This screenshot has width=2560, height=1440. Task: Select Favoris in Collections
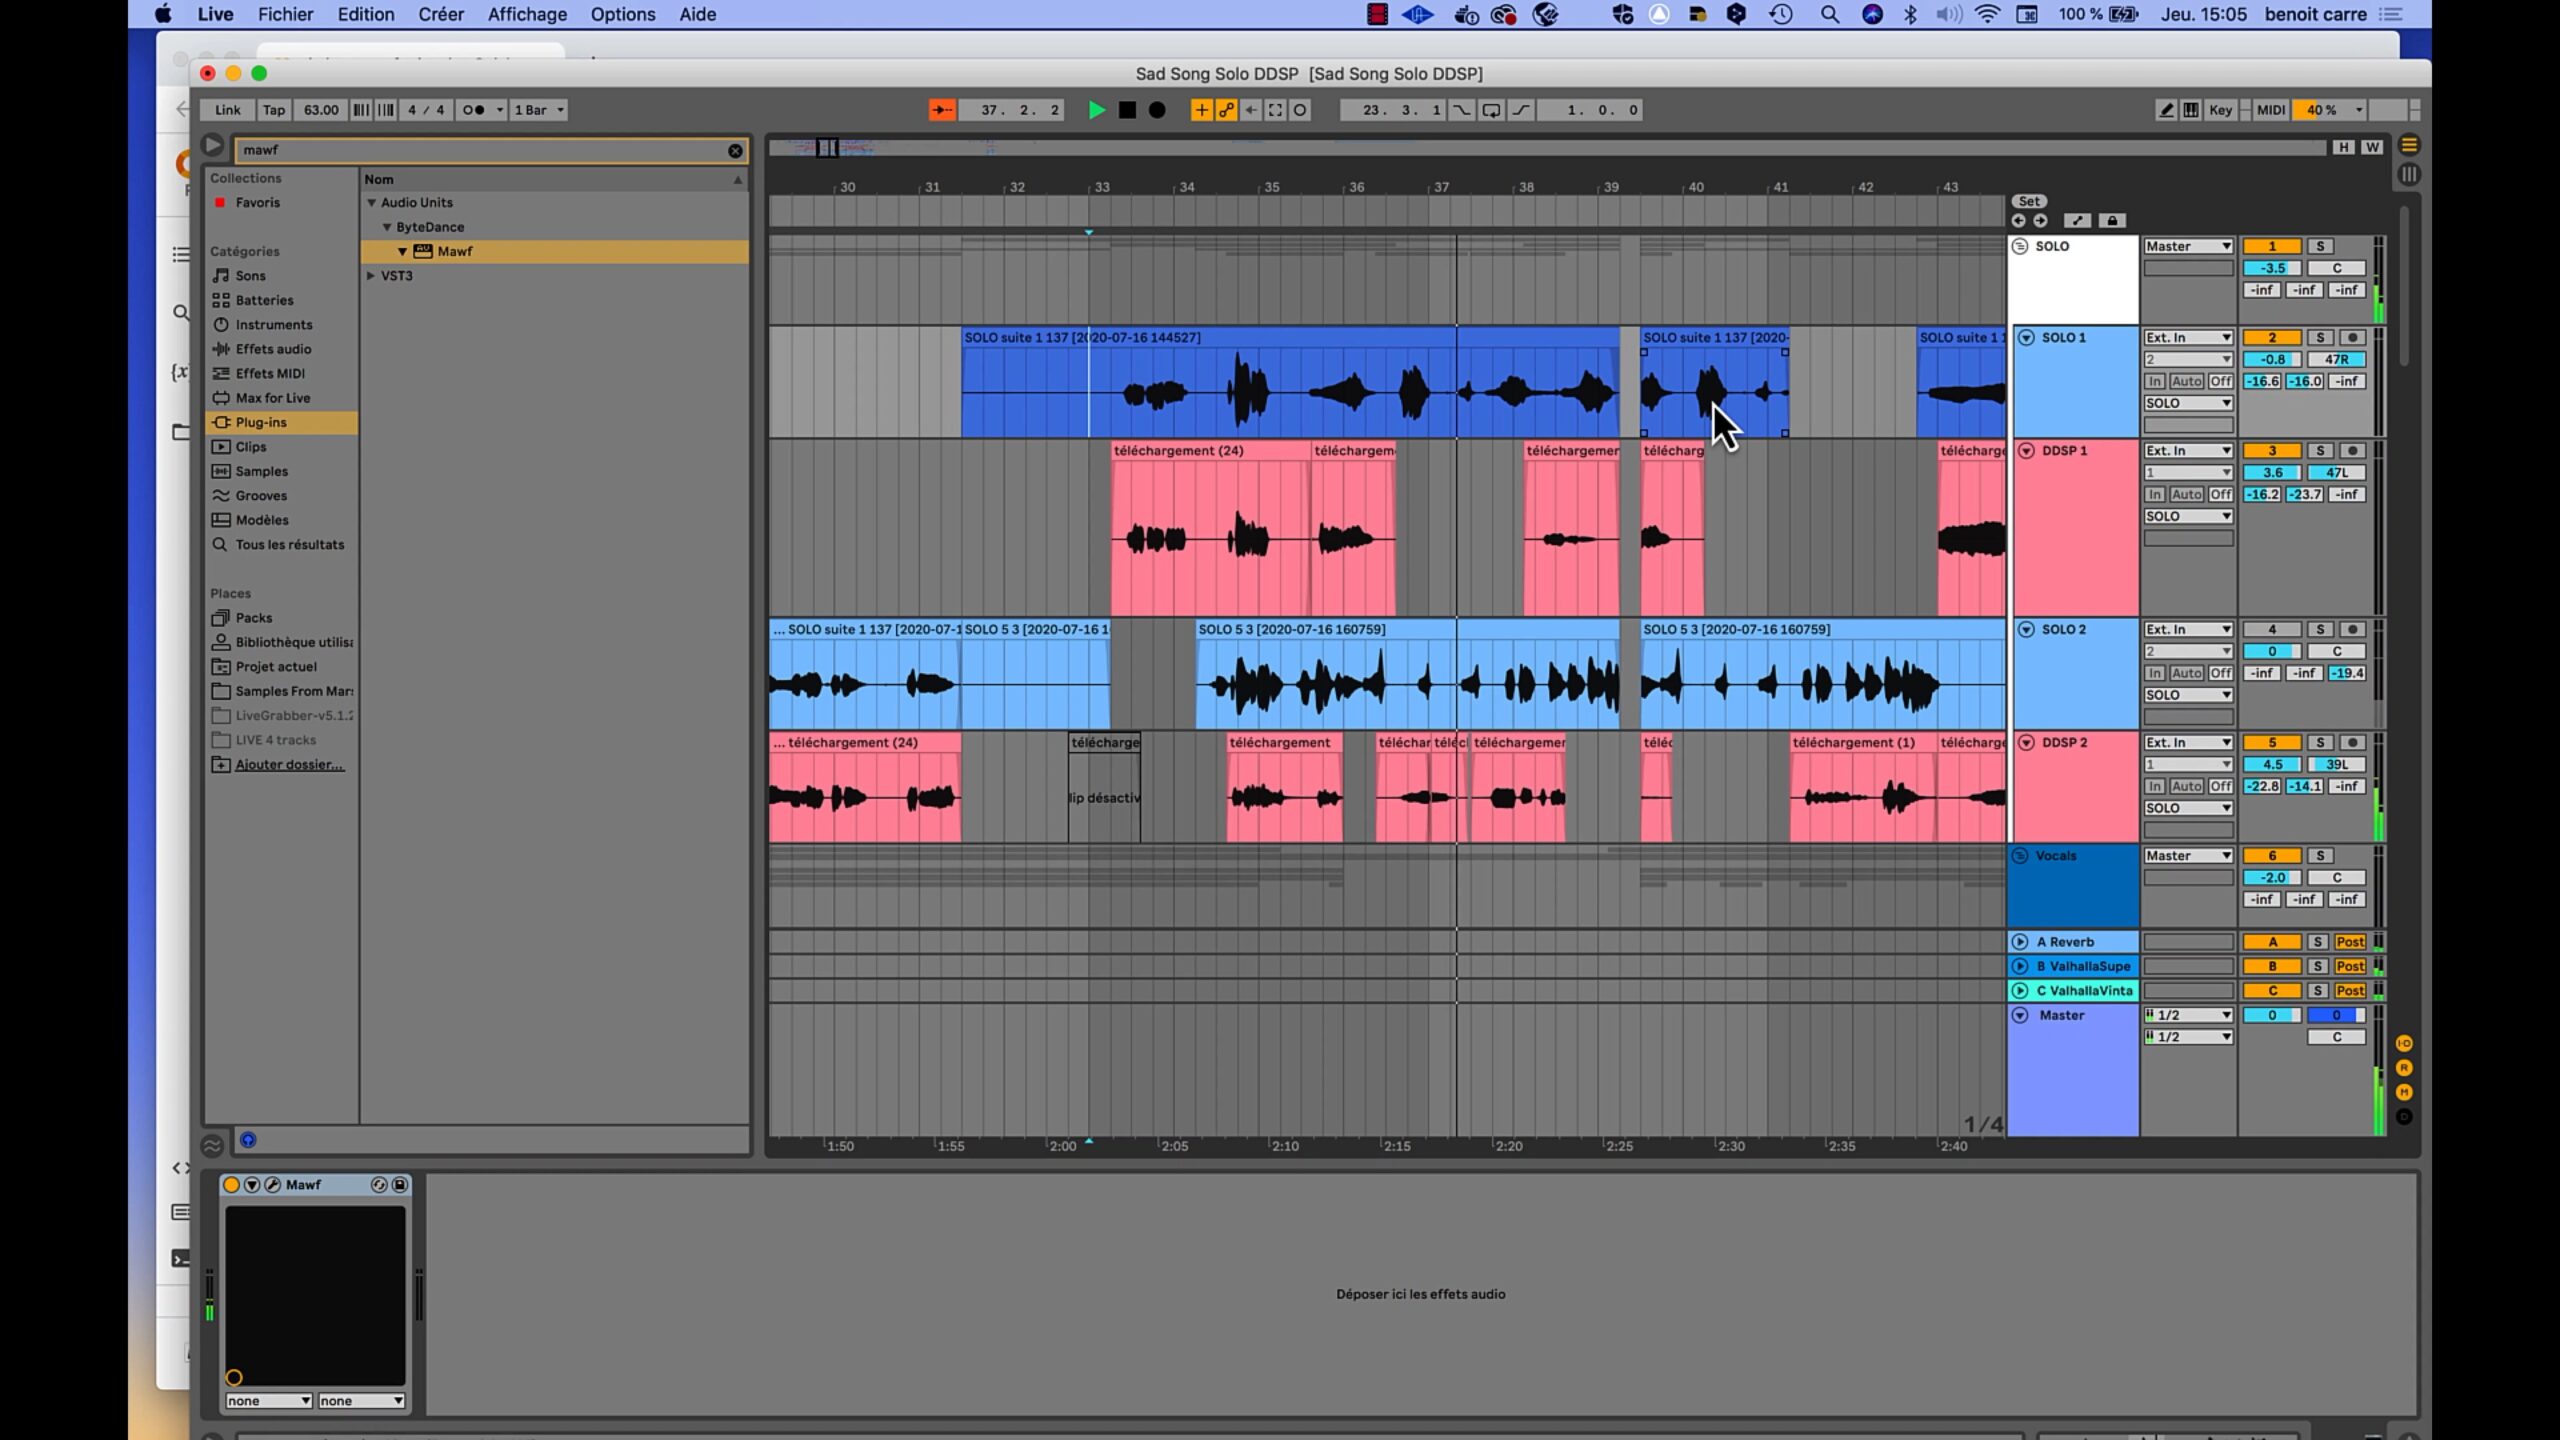point(257,202)
